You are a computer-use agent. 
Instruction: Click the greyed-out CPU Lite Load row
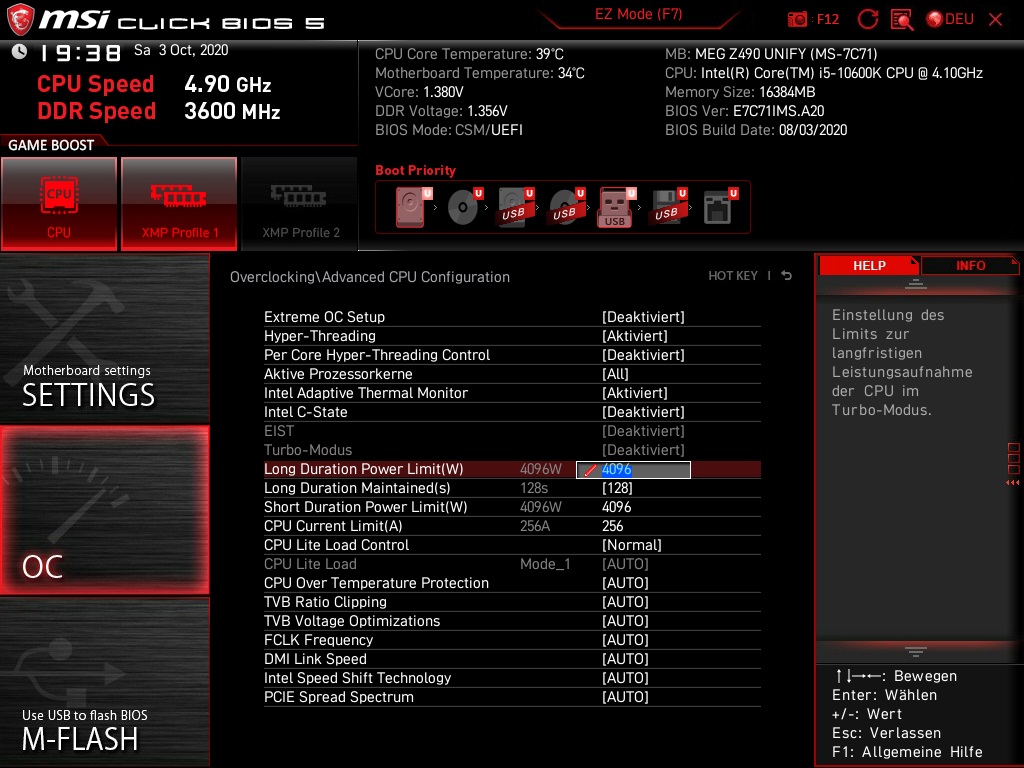[512, 564]
